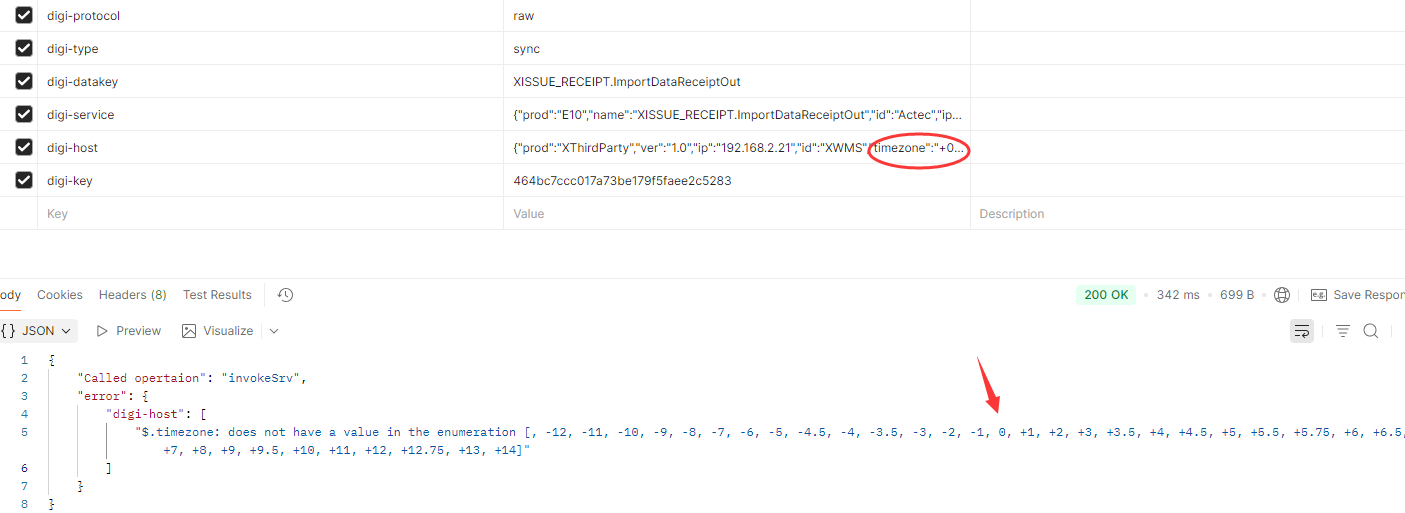1405x513 pixels.
Task: Toggle the digi-key header checkbox
Action: click(x=24, y=181)
